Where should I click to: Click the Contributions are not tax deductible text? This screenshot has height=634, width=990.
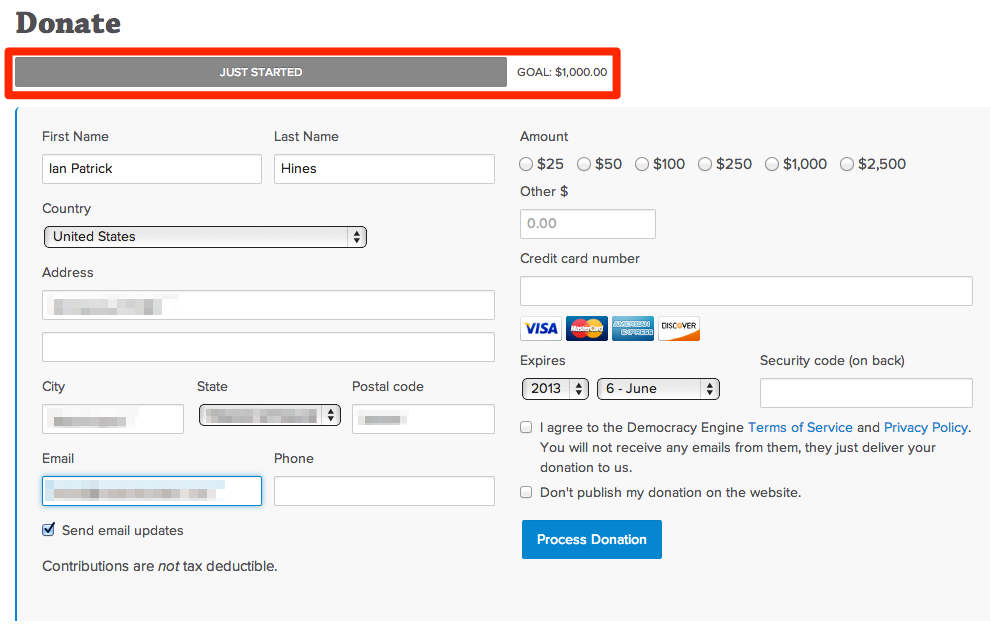160,566
